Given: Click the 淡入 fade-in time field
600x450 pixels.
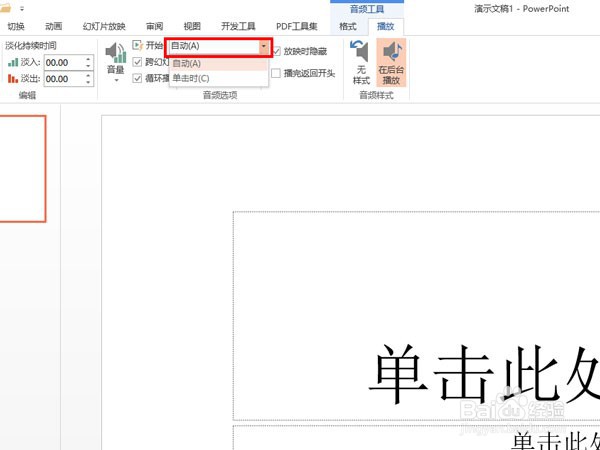Looking at the screenshot, I should tap(64, 62).
